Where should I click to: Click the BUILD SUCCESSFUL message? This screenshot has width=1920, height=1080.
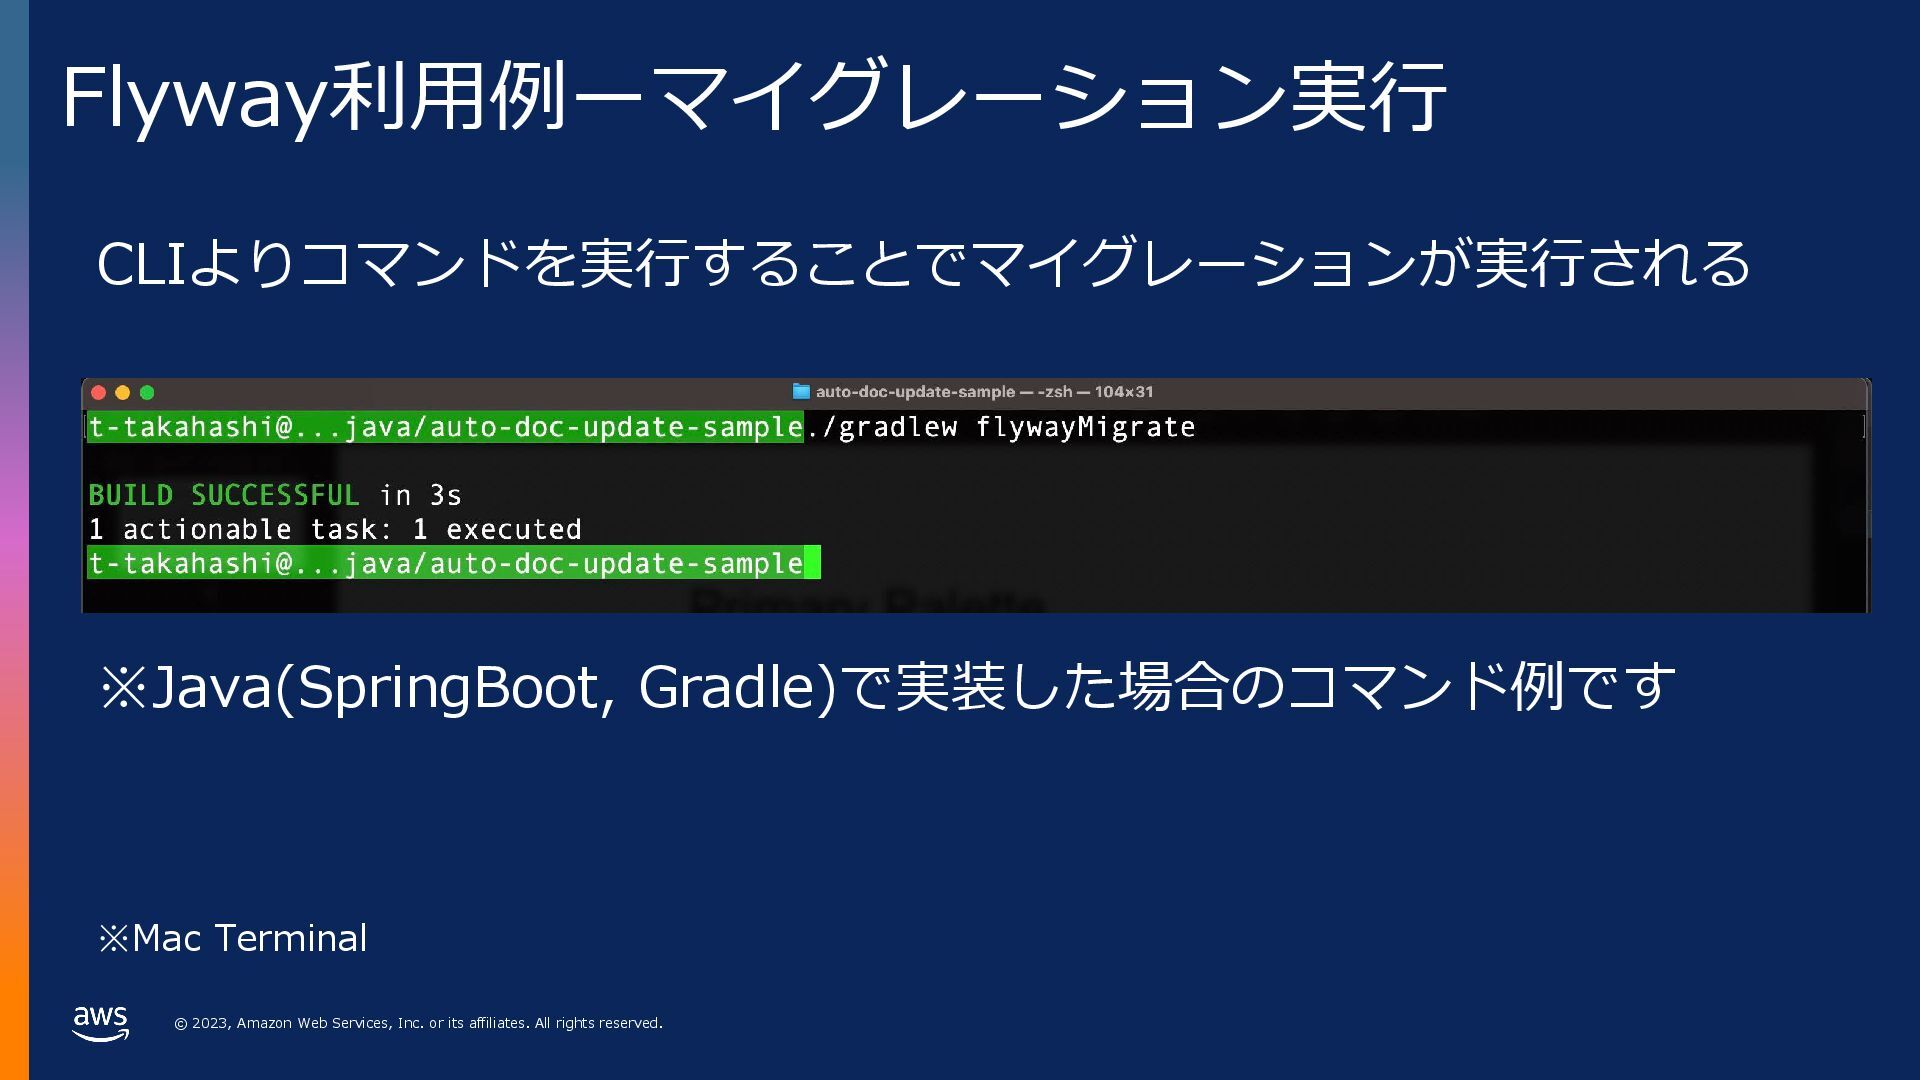coord(224,496)
